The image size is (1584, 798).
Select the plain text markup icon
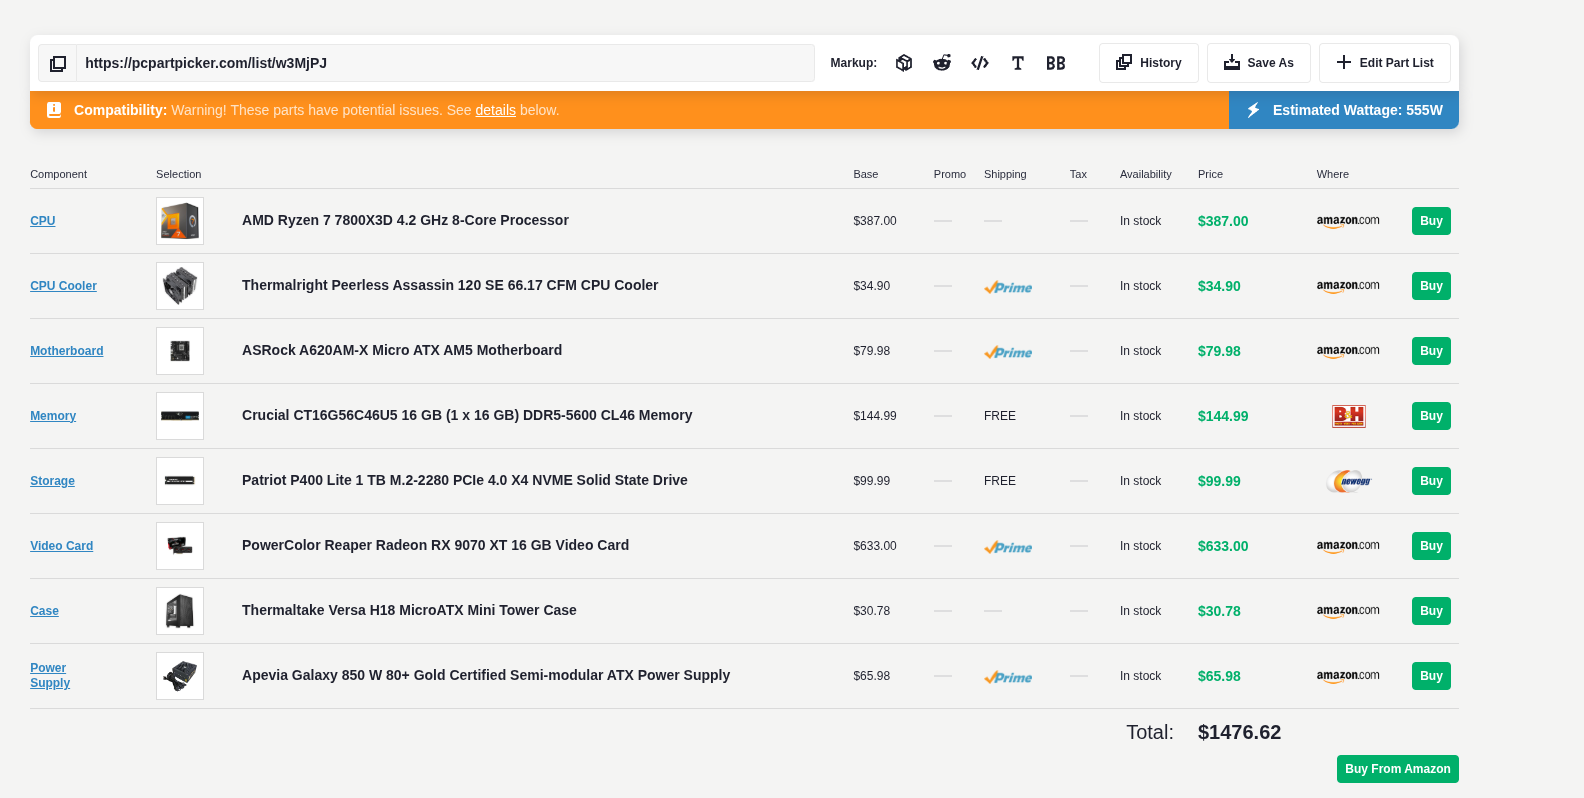pos(1018,63)
